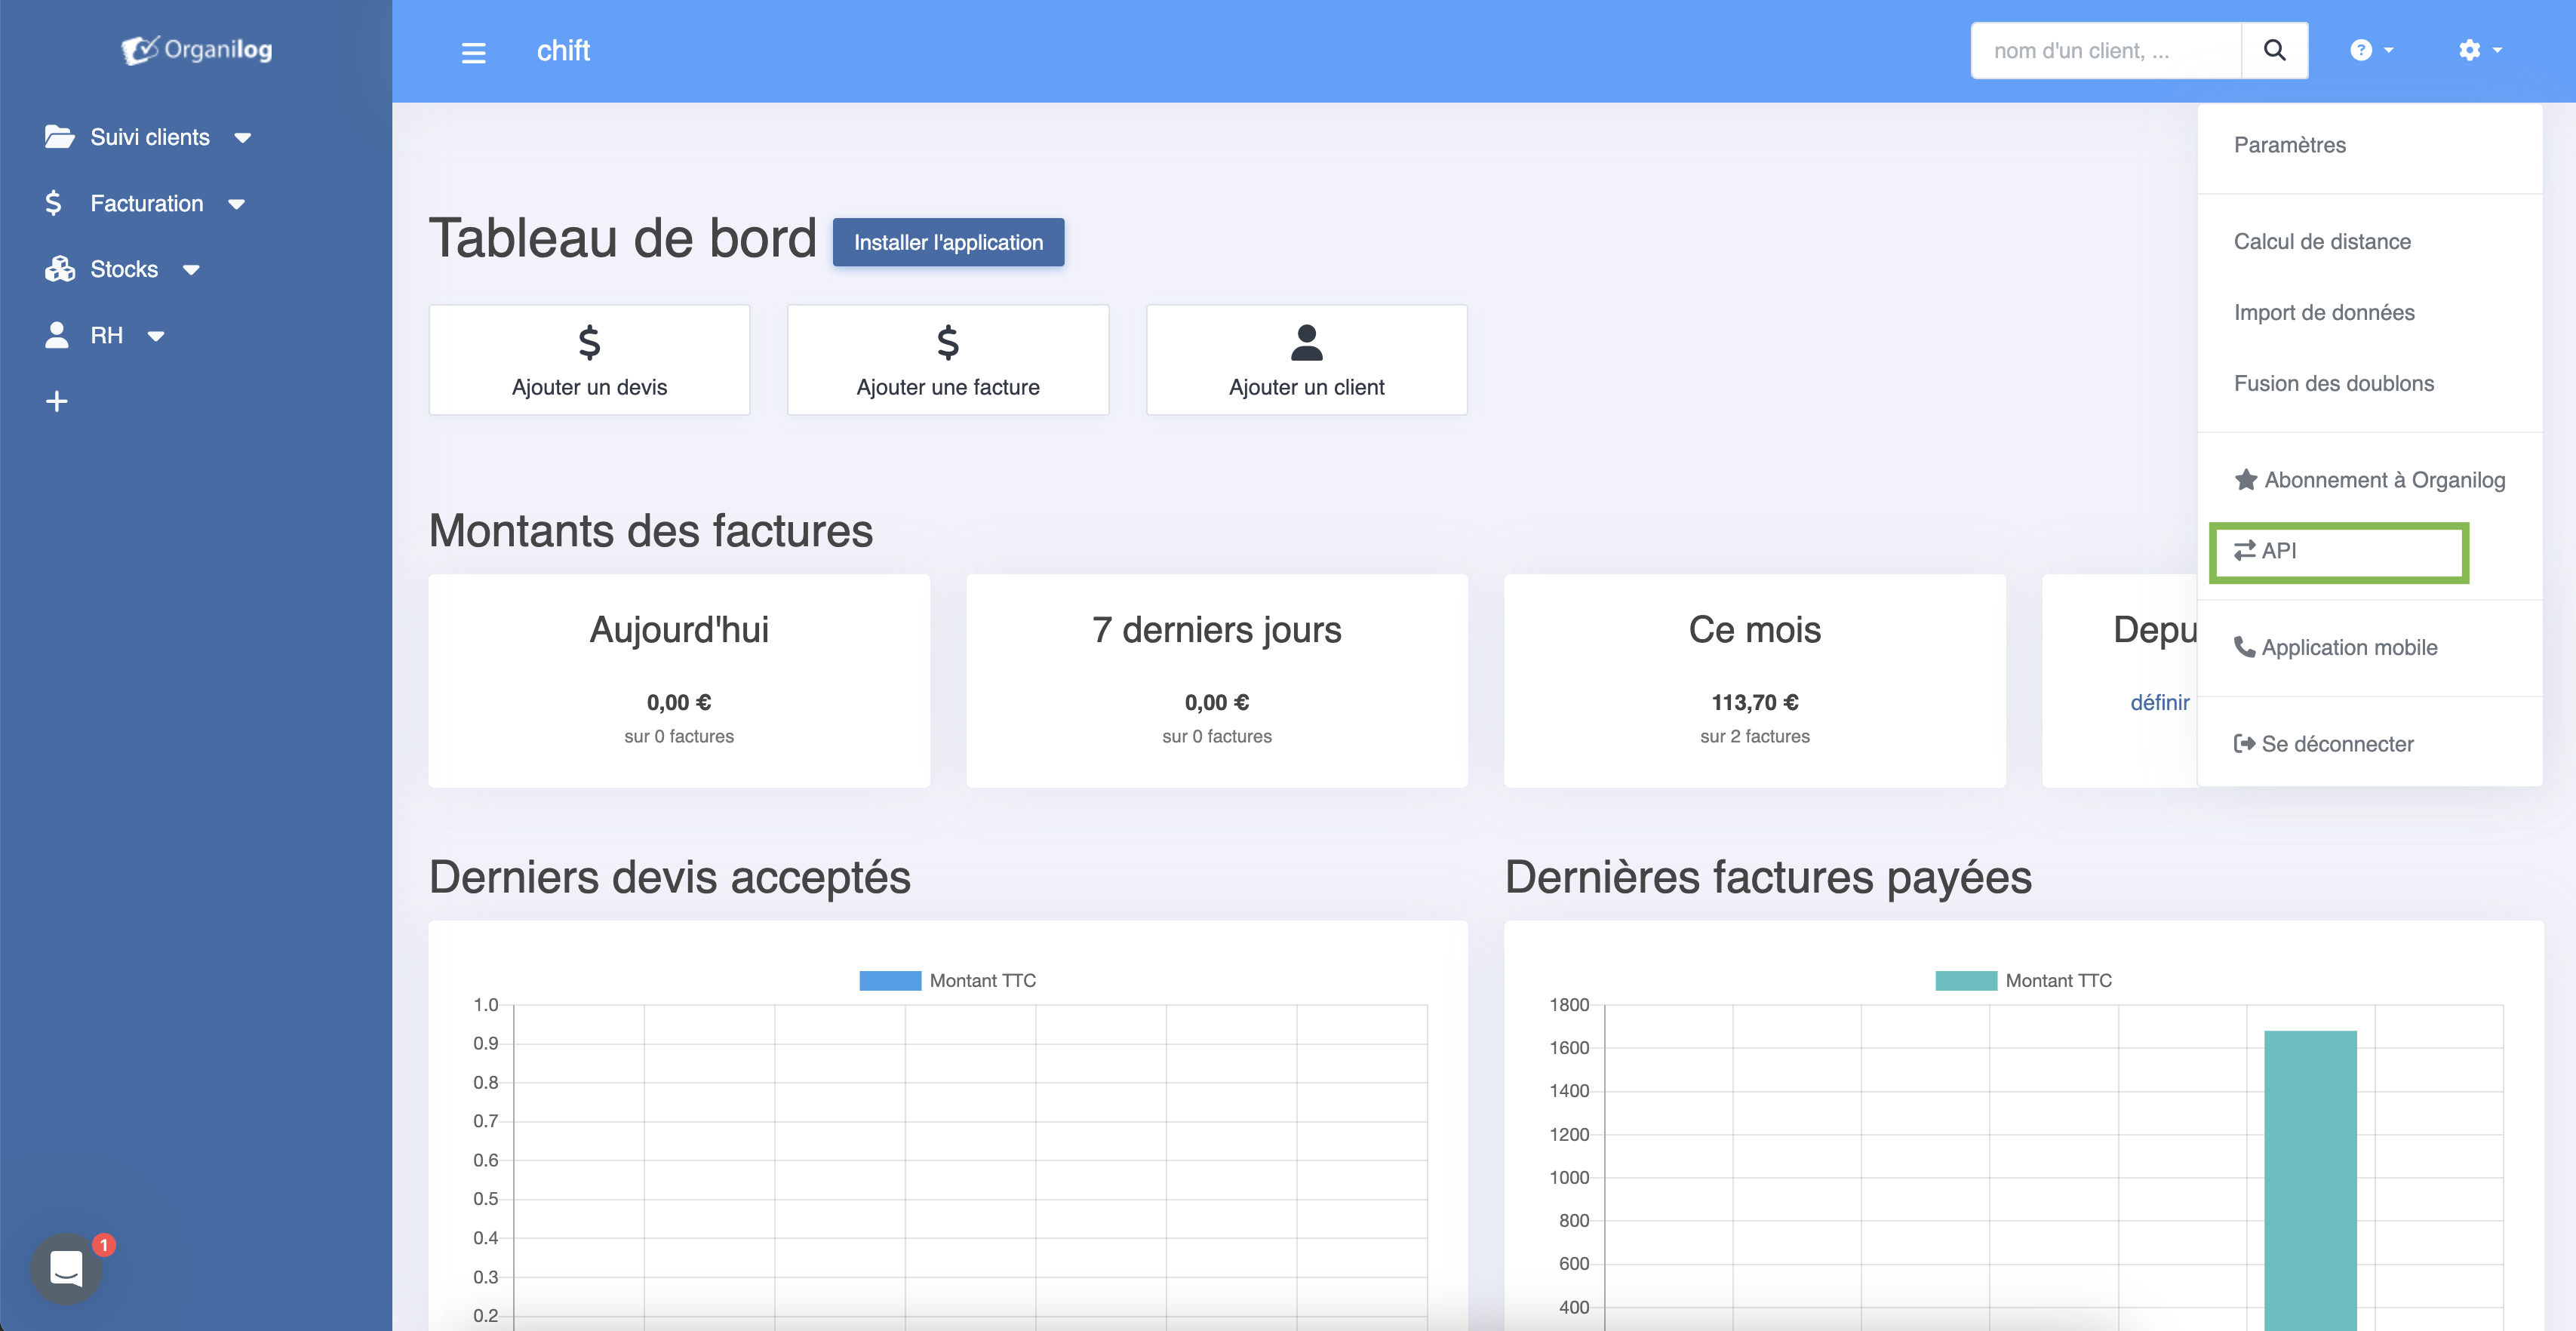Expand the Suivi clients menu

point(149,137)
